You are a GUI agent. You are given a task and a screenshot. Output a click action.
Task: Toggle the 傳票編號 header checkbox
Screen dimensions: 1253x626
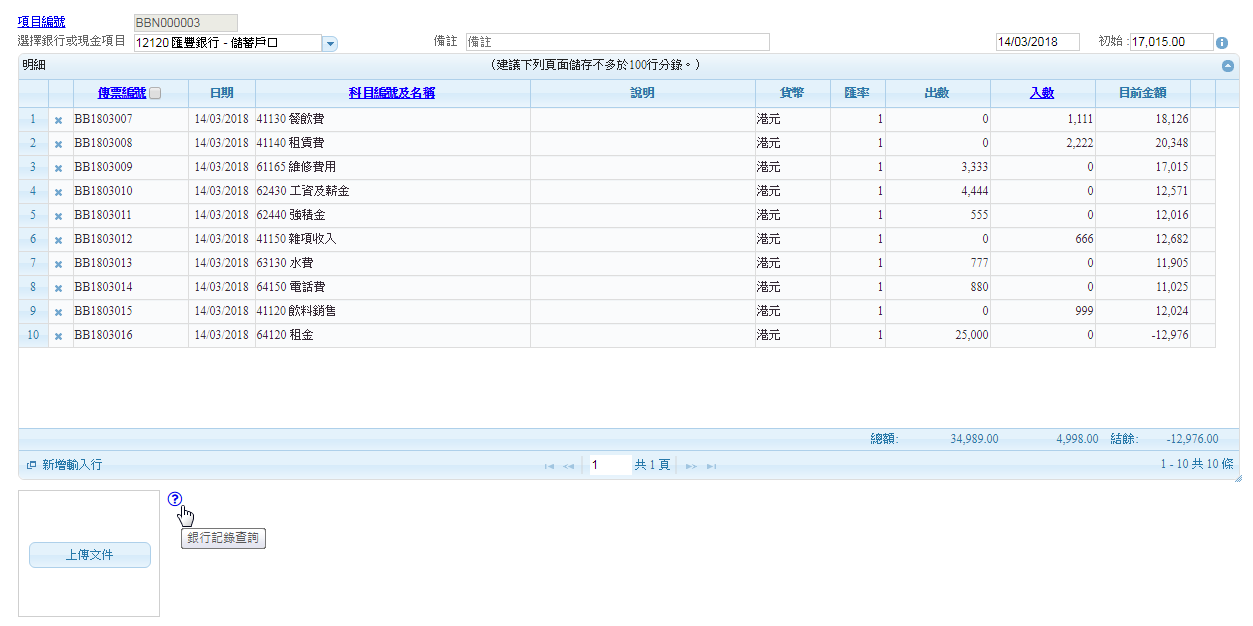click(155, 93)
